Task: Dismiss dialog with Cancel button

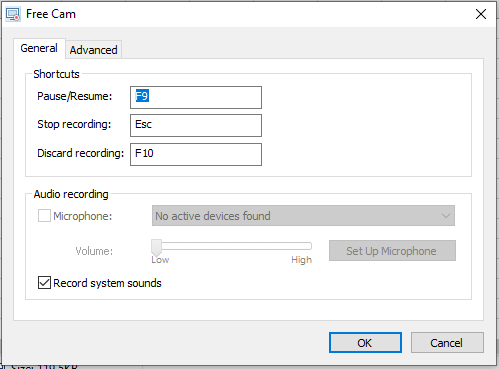Action: pyautogui.click(x=447, y=342)
